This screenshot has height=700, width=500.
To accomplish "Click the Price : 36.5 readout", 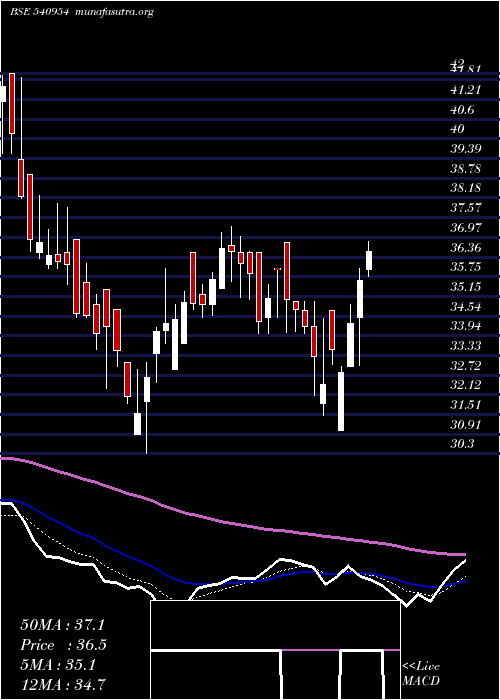I will (x=63, y=645).
